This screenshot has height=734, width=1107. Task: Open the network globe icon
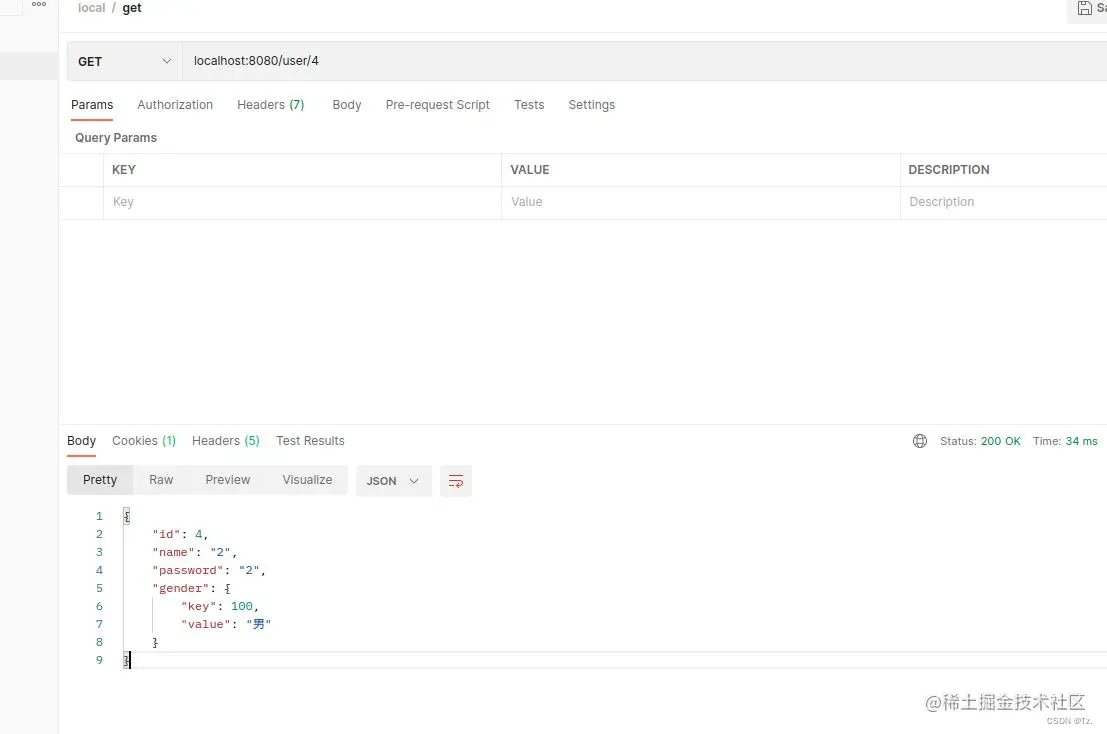tap(919, 441)
